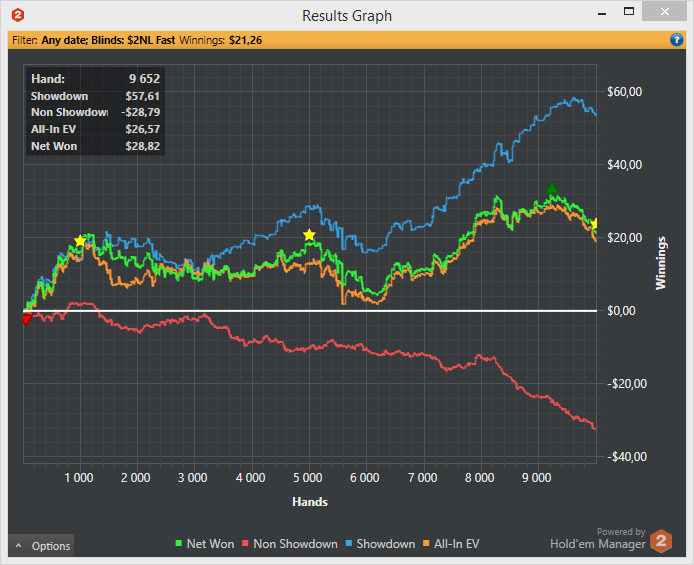Click the orange All-In EV color swatch
694x565 pixels.
pyautogui.click(x=427, y=544)
